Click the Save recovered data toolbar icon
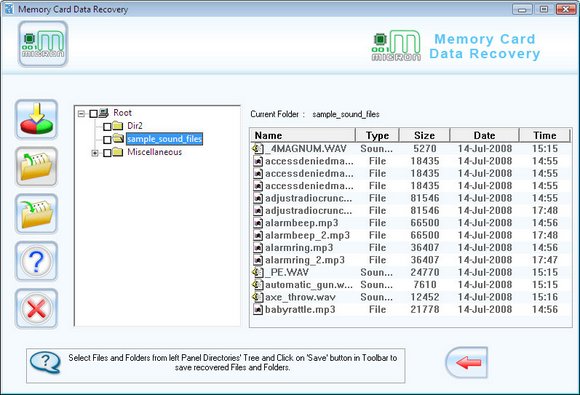 click(36, 119)
